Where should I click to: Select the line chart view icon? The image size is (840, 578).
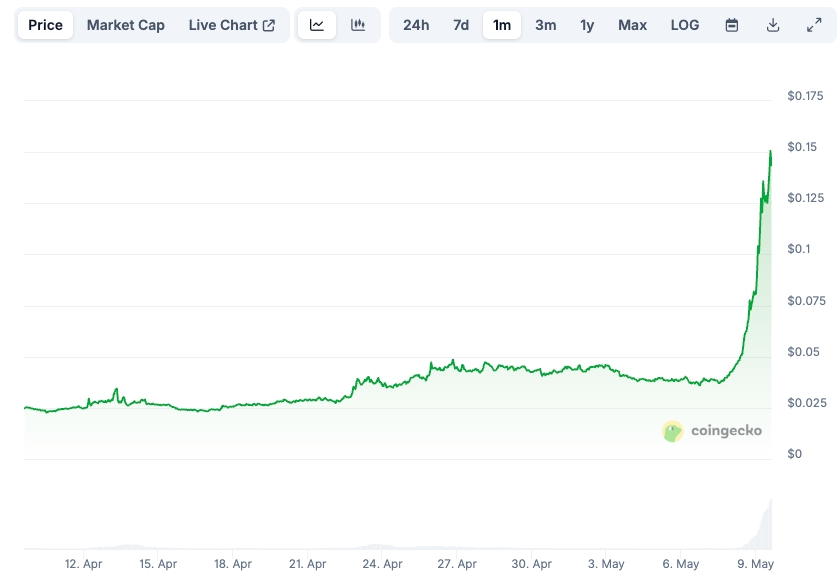click(317, 25)
